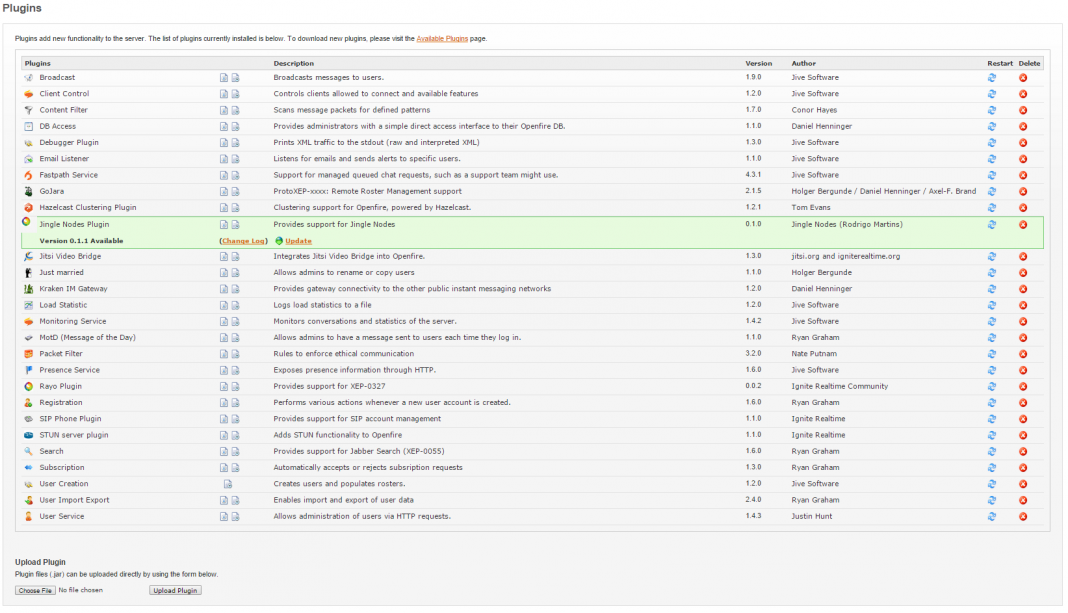Click the Update link for Jingle Nodes

pos(298,241)
